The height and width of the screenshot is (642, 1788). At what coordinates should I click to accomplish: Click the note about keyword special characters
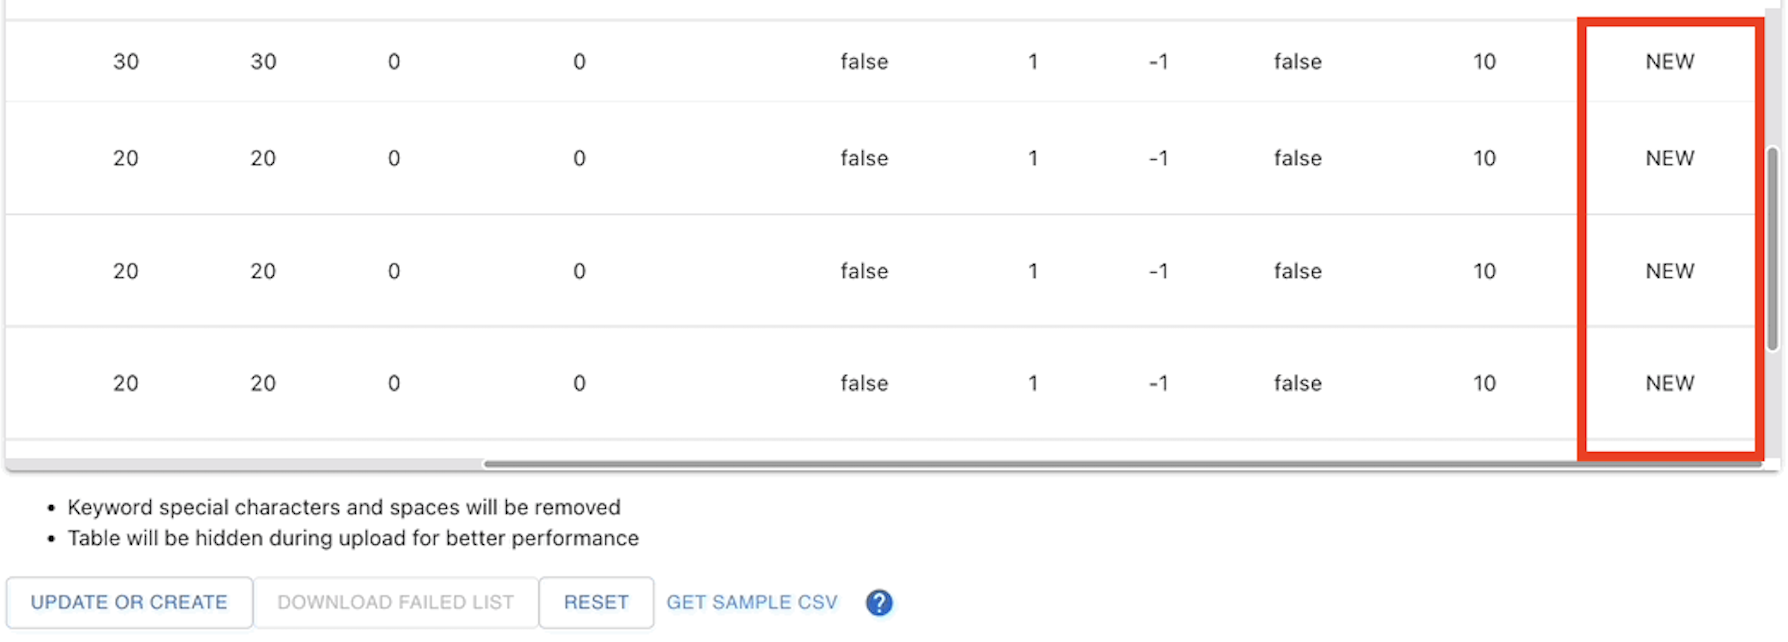point(343,507)
